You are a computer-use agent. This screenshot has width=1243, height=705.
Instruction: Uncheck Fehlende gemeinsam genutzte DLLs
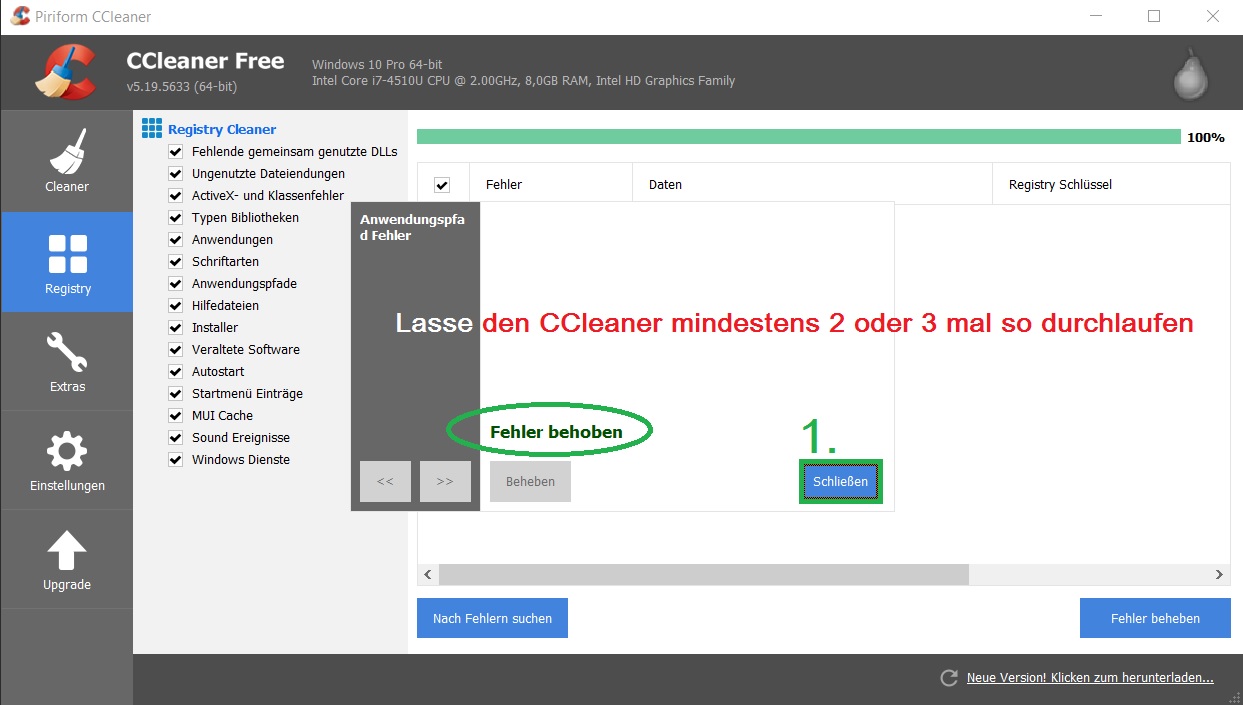176,152
